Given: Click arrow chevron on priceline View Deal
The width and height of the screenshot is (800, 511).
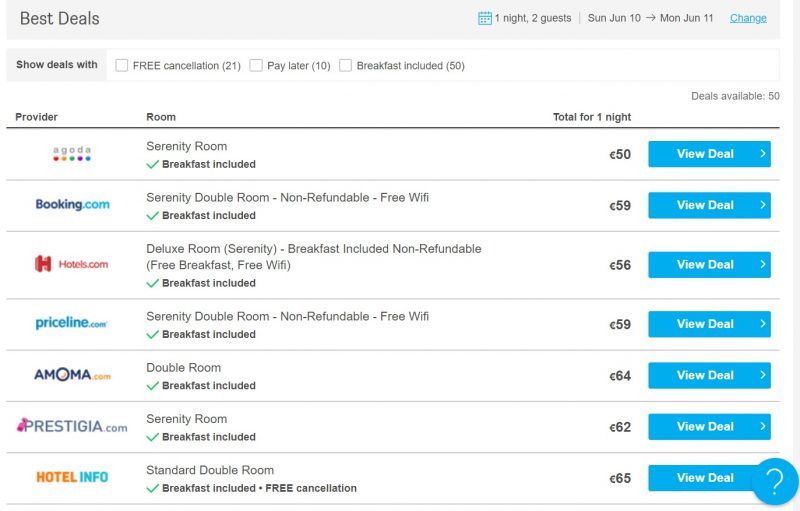Looking at the screenshot, I should pyautogui.click(x=763, y=324).
